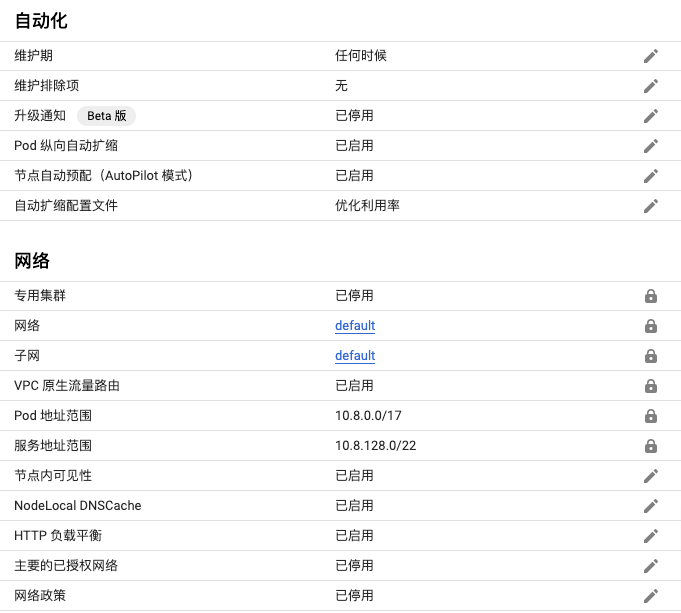The width and height of the screenshot is (681, 613).
Task: Click the pencil icon for 节点自动预配
Action: [x=651, y=176]
